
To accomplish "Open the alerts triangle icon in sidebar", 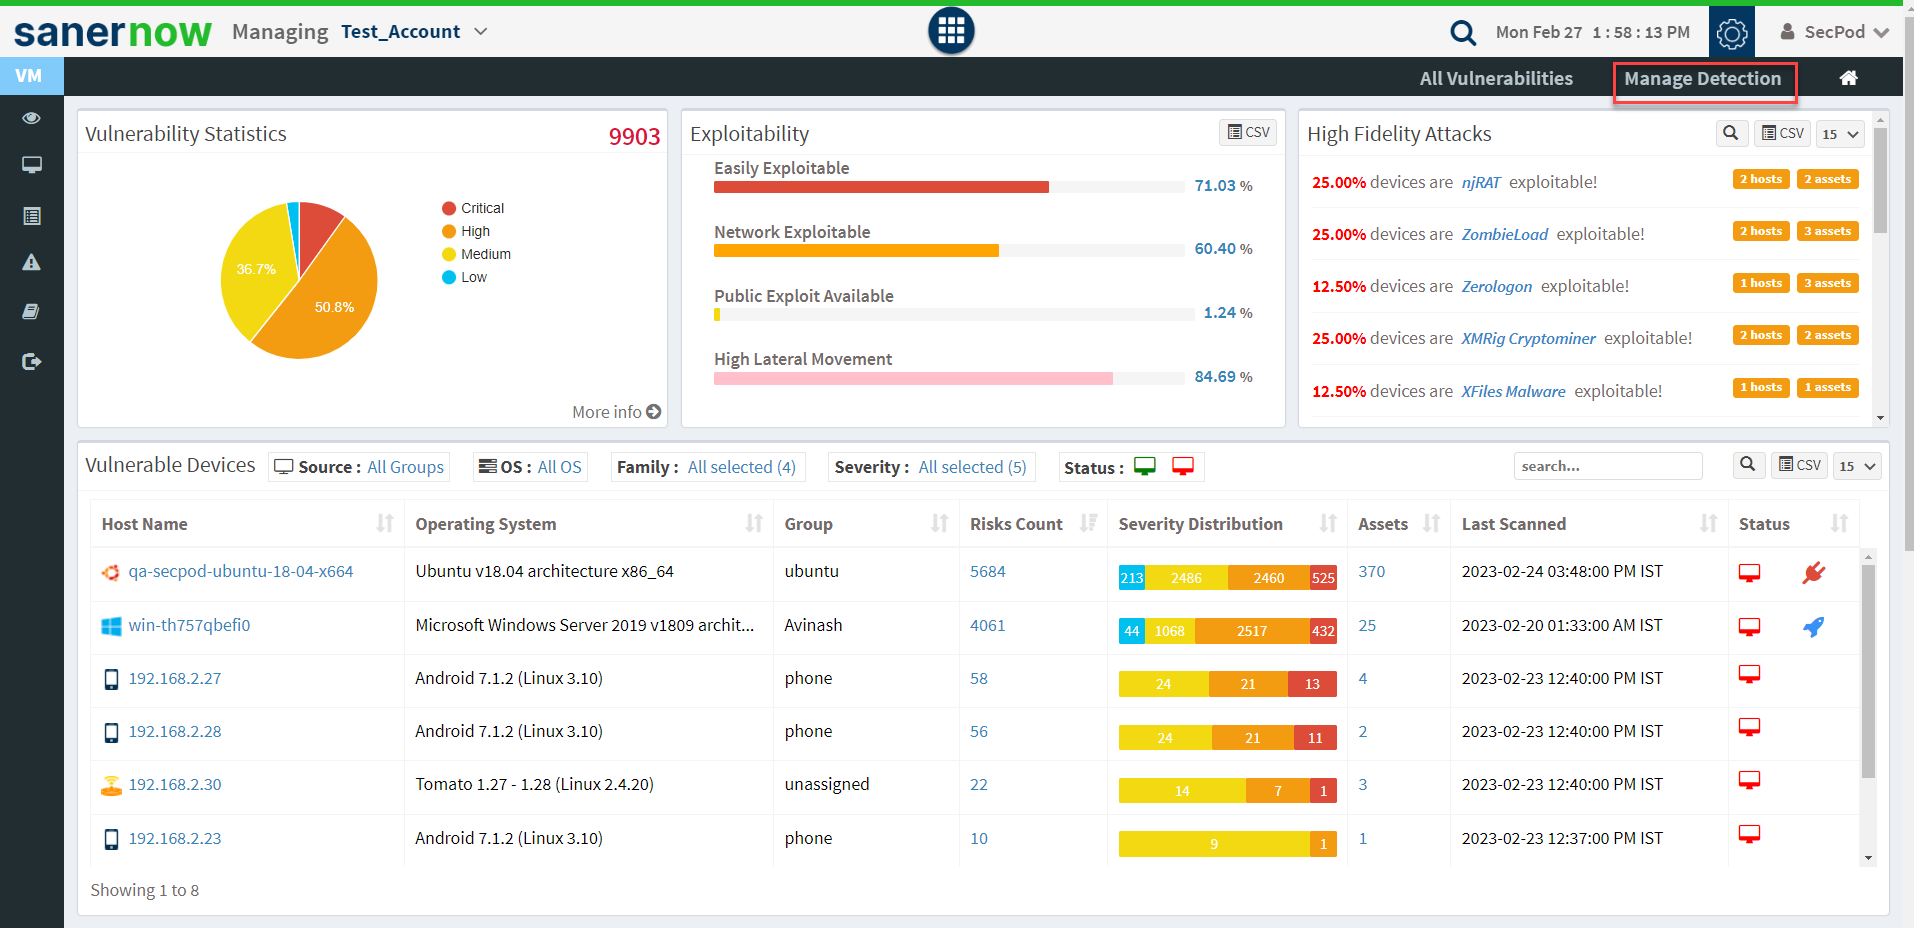I will point(32,263).
